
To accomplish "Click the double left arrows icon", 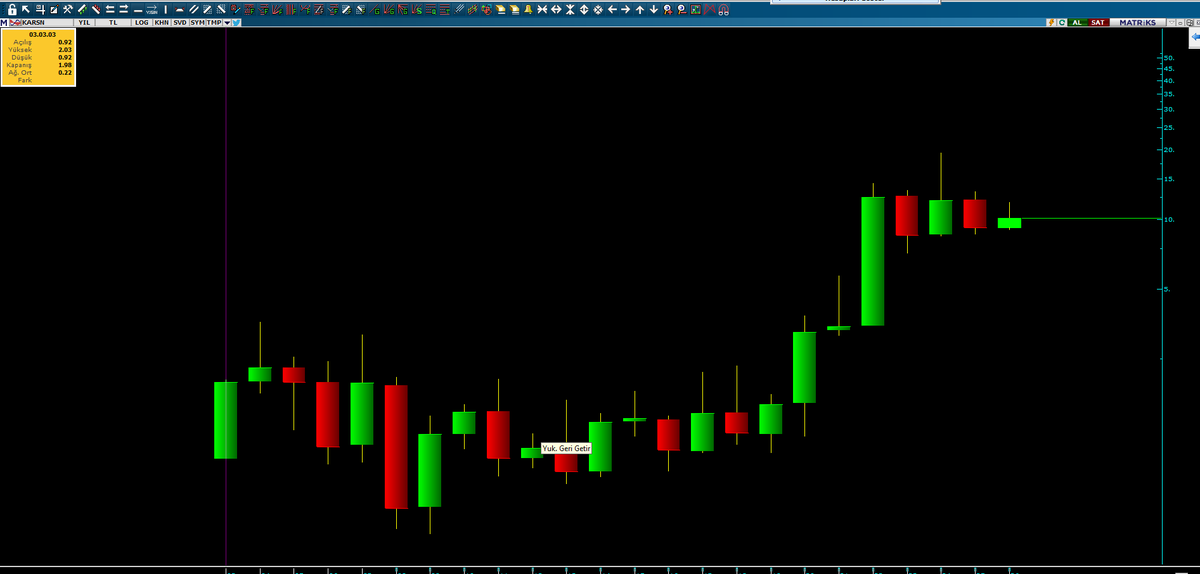I will [110, 9].
